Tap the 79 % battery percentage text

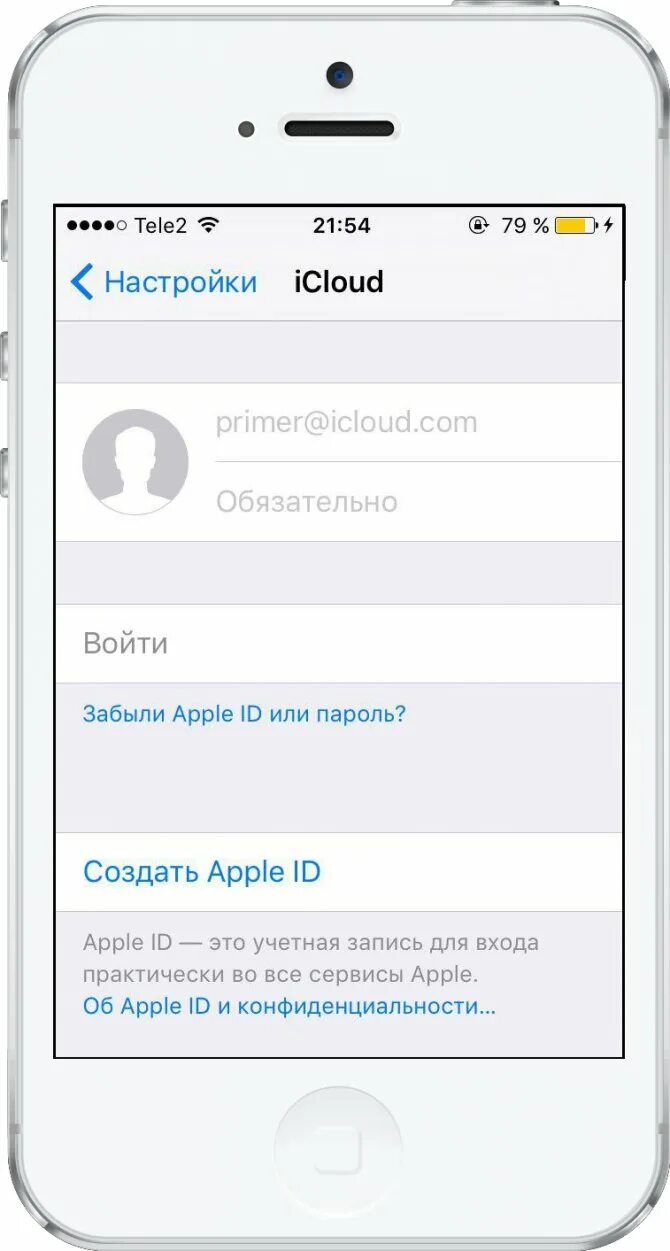click(525, 226)
